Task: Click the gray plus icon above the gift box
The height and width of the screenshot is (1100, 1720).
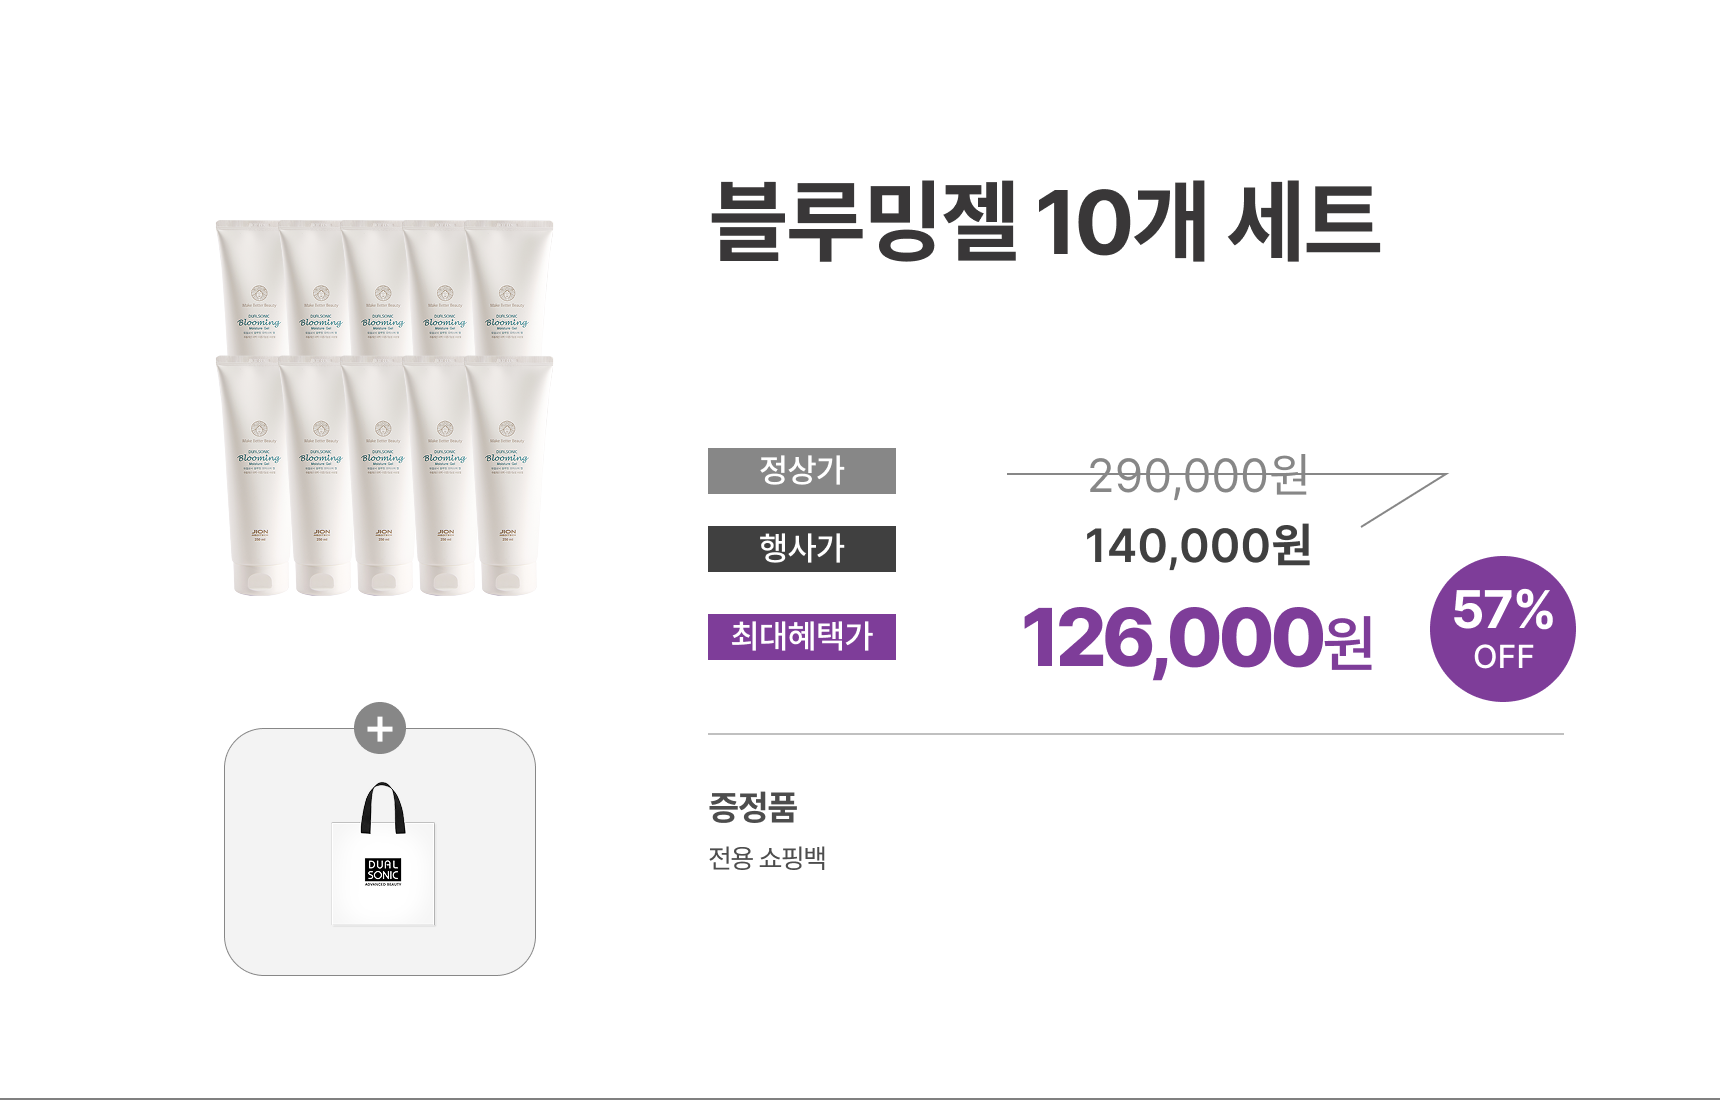Action: click(x=380, y=729)
